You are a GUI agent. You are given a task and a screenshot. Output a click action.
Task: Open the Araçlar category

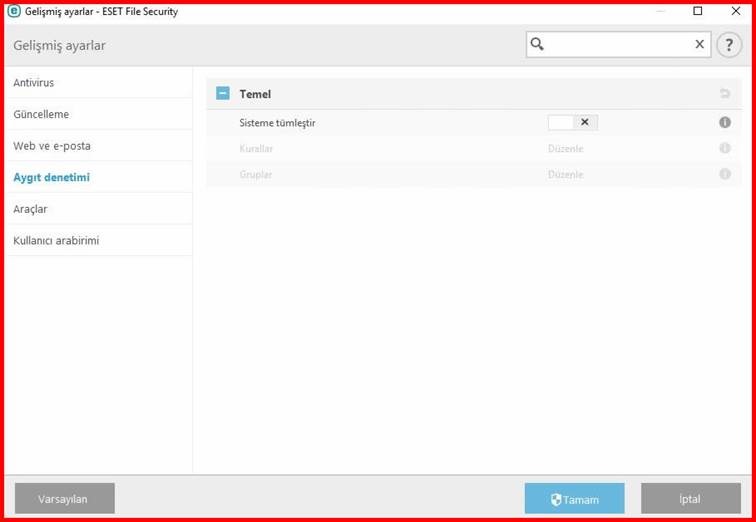30,209
